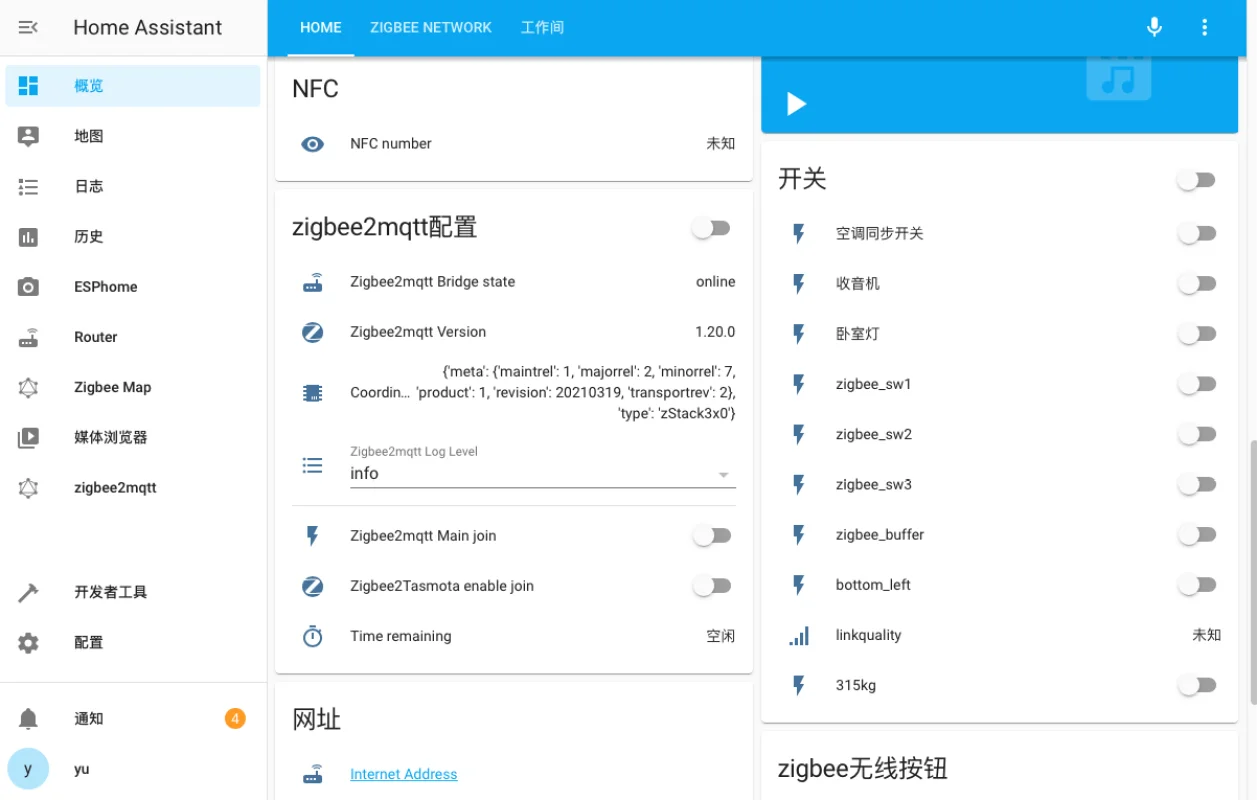Click Bridge state value online

pyautogui.click(x=716, y=282)
